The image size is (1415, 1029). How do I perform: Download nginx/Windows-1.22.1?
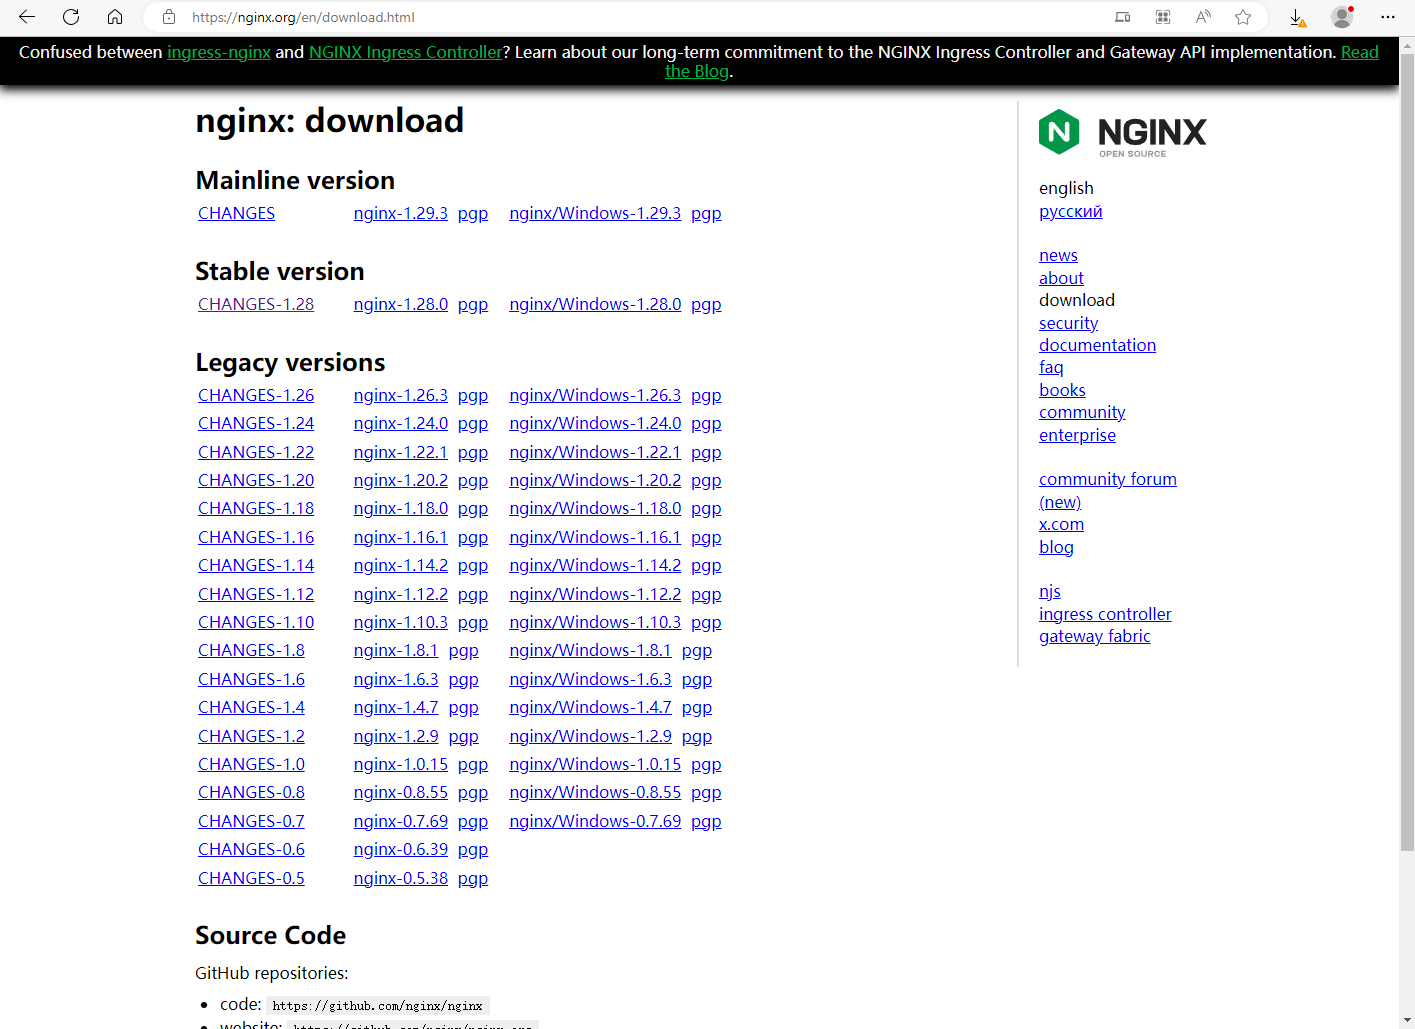[x=595, y=452]
